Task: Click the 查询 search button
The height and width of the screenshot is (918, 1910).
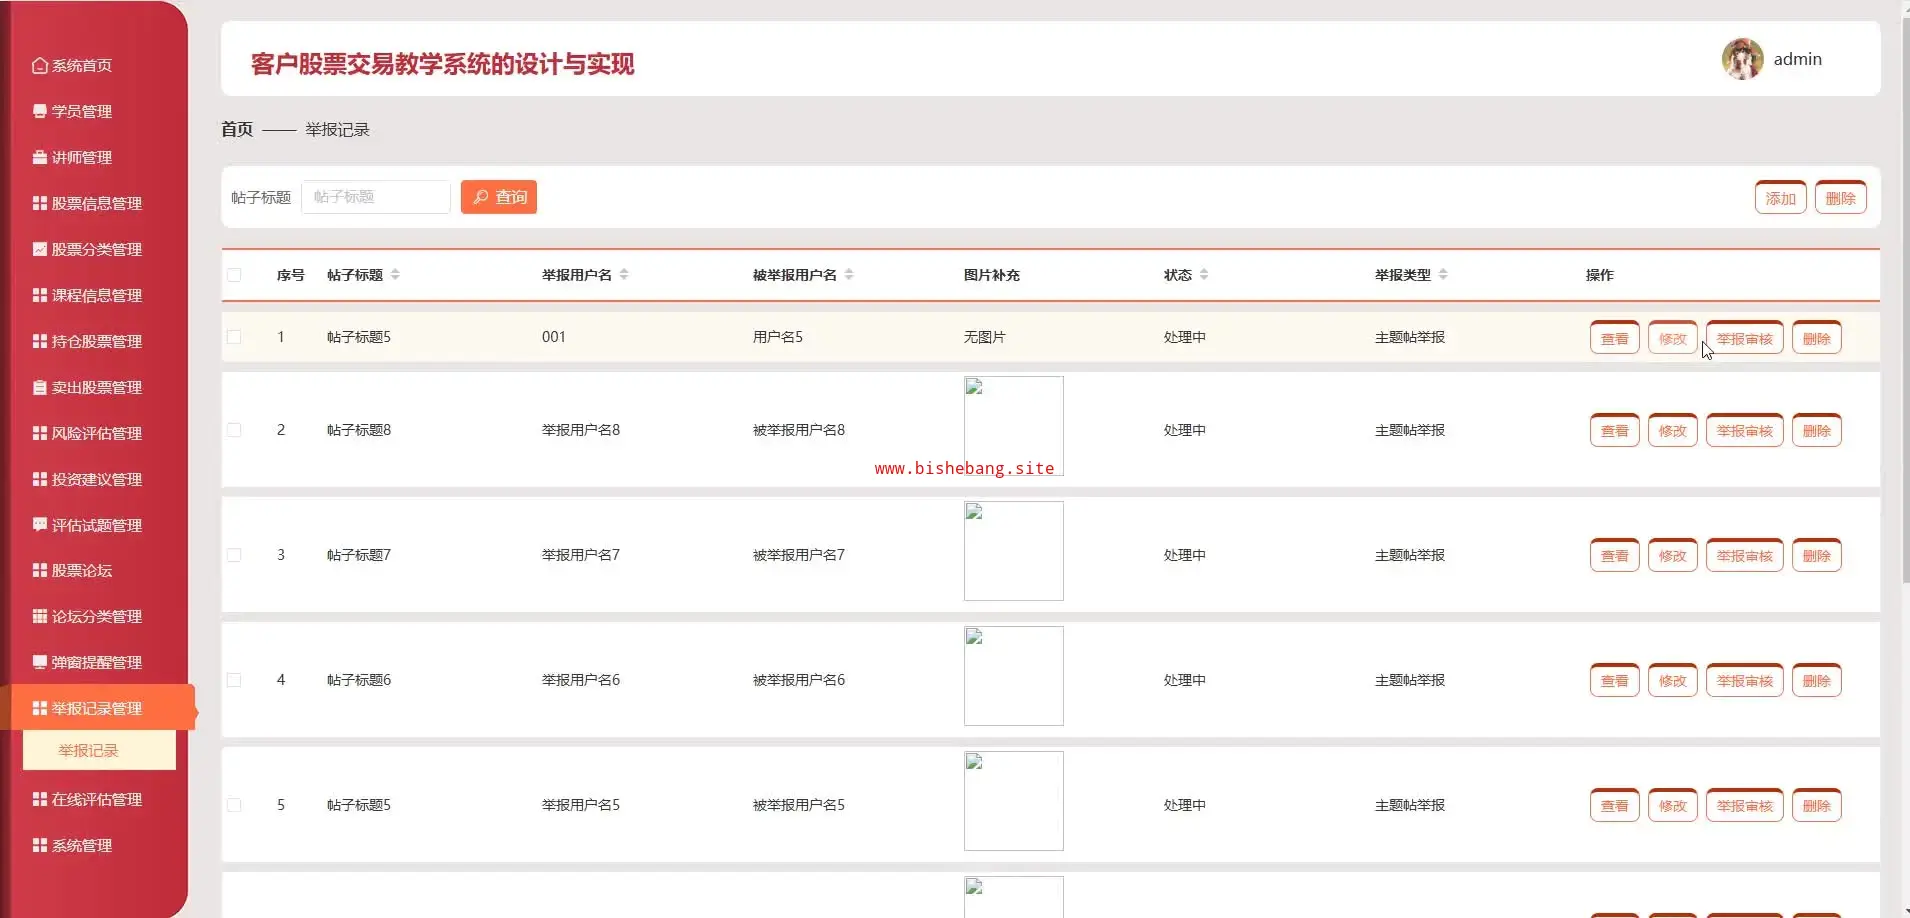Action: click(x=499, y=197)
